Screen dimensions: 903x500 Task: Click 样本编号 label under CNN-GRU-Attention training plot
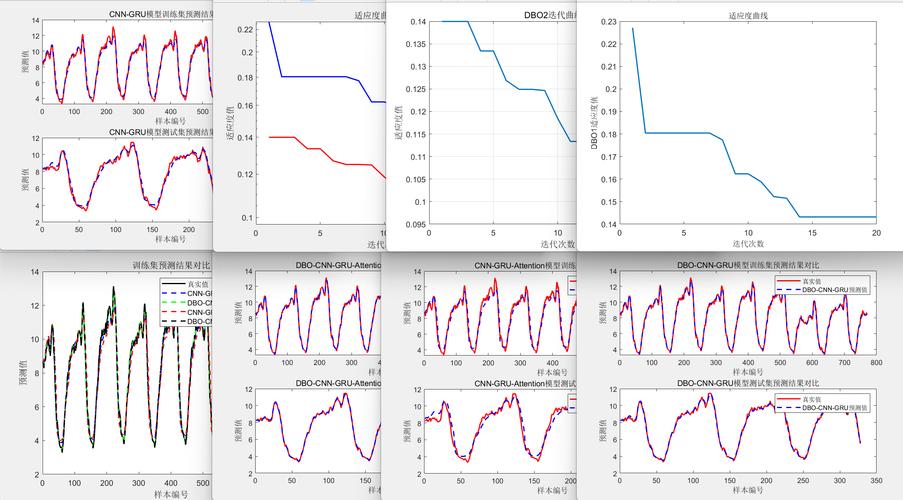pyautogui.click(x=552, y=372)
